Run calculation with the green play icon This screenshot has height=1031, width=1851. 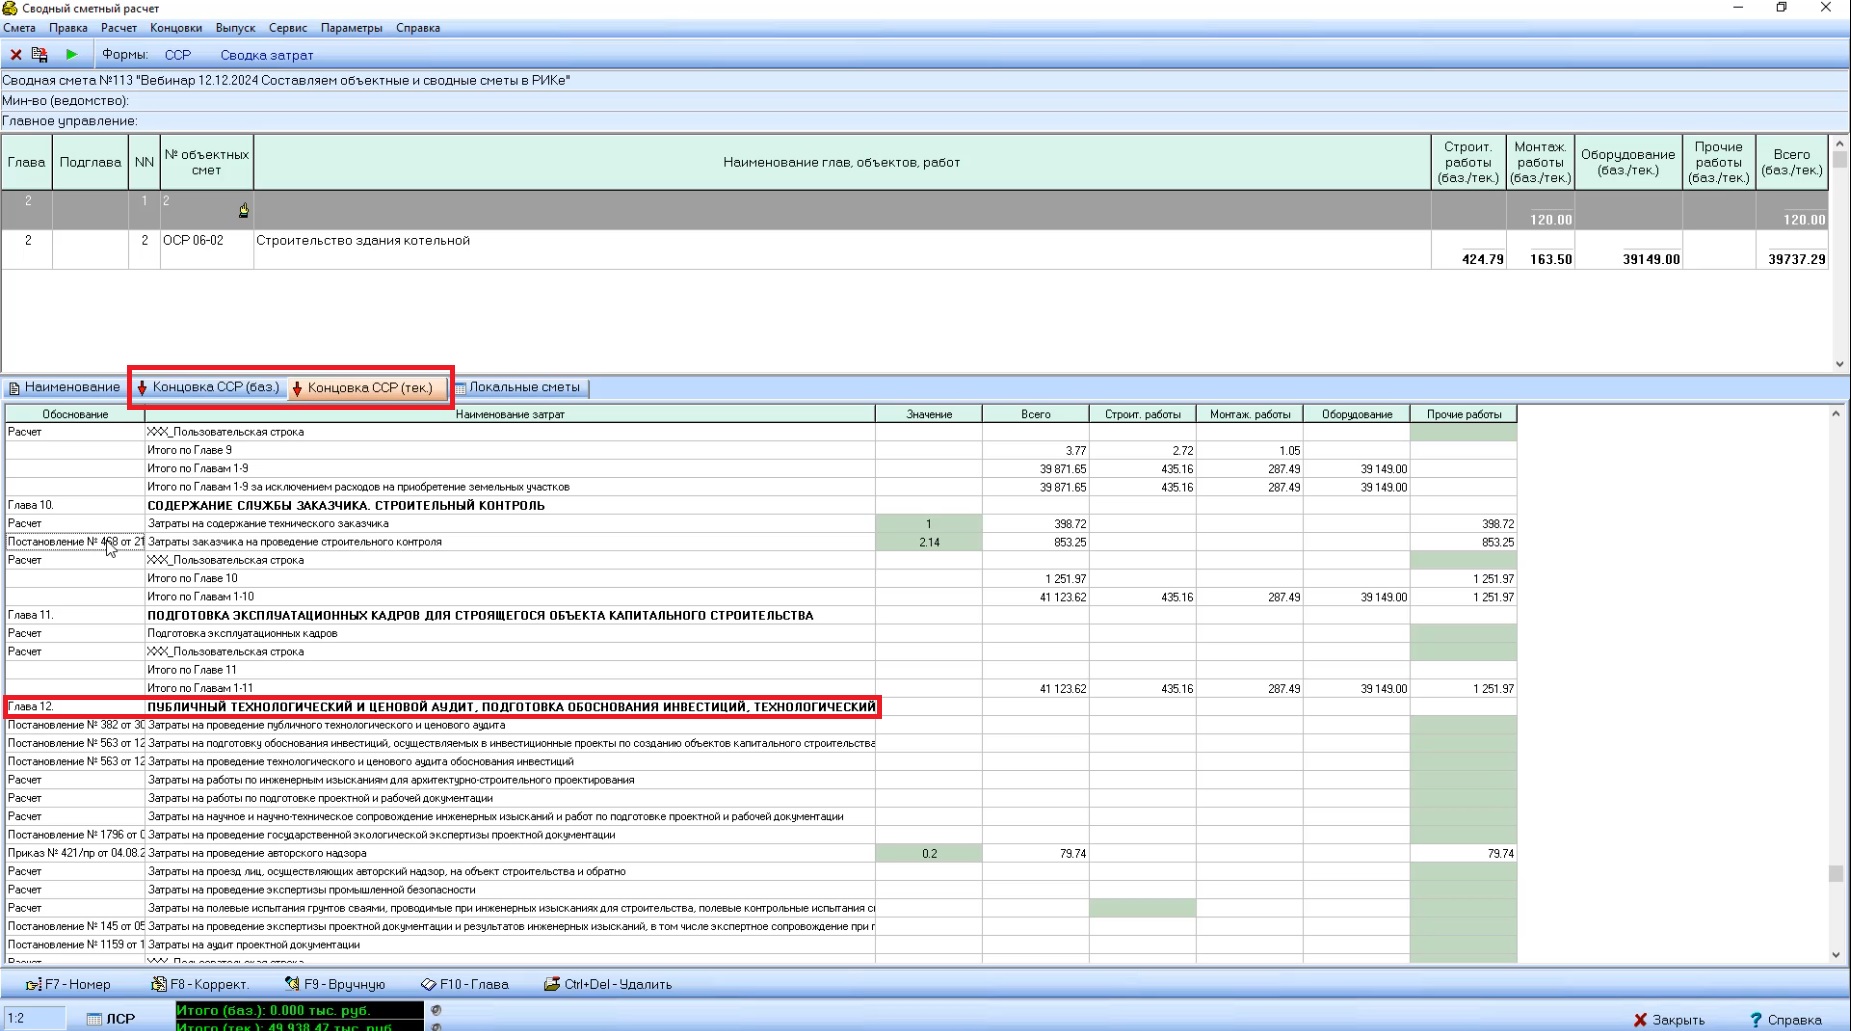pyautogui.click(x=71, y=55)
